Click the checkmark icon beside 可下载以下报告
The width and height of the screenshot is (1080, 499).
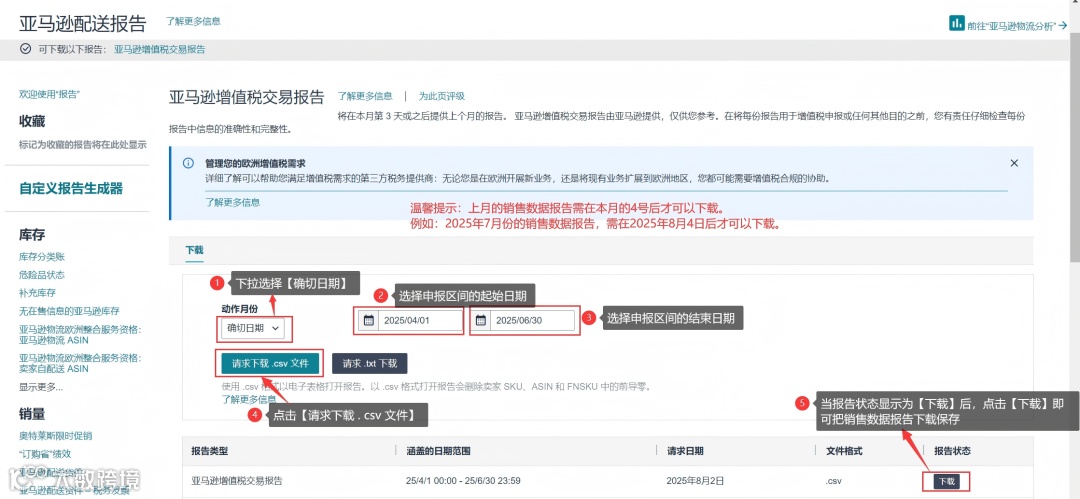click(25, 49)
